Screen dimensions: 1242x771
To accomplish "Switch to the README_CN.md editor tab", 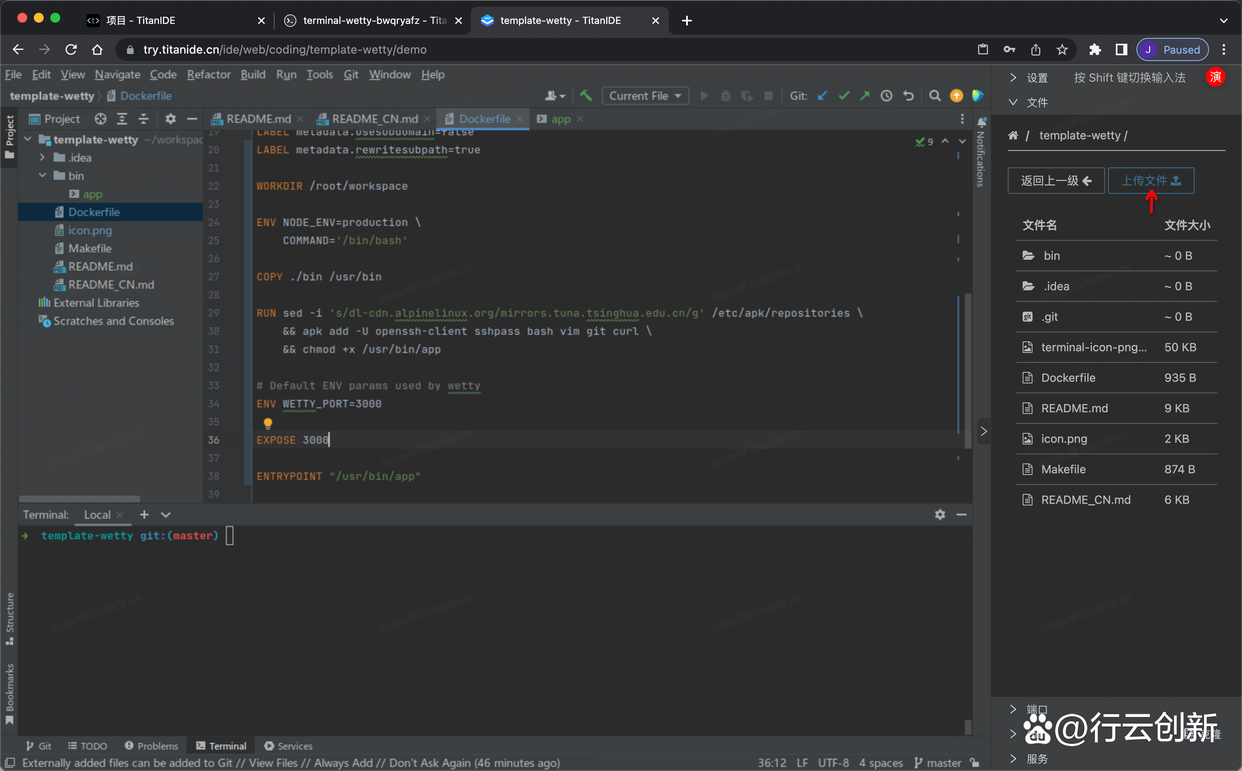I will click(x=374, y=119).
